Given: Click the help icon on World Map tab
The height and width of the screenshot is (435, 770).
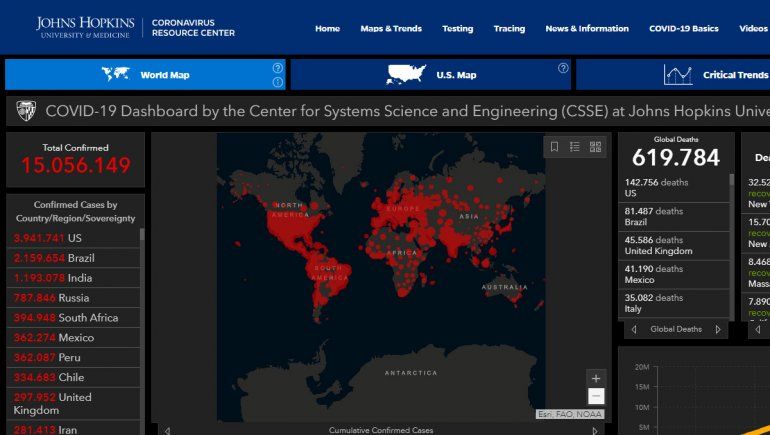Looking at the screenshot, I should 277,68.
